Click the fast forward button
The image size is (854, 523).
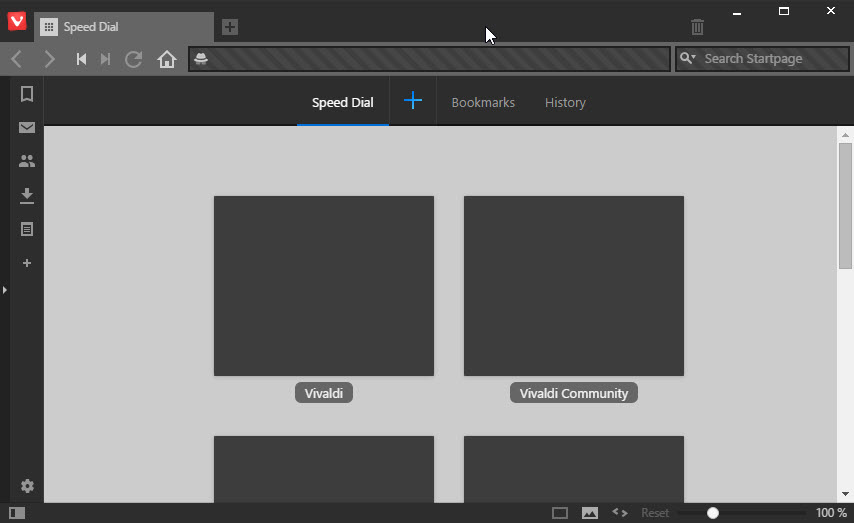(106, 59)
